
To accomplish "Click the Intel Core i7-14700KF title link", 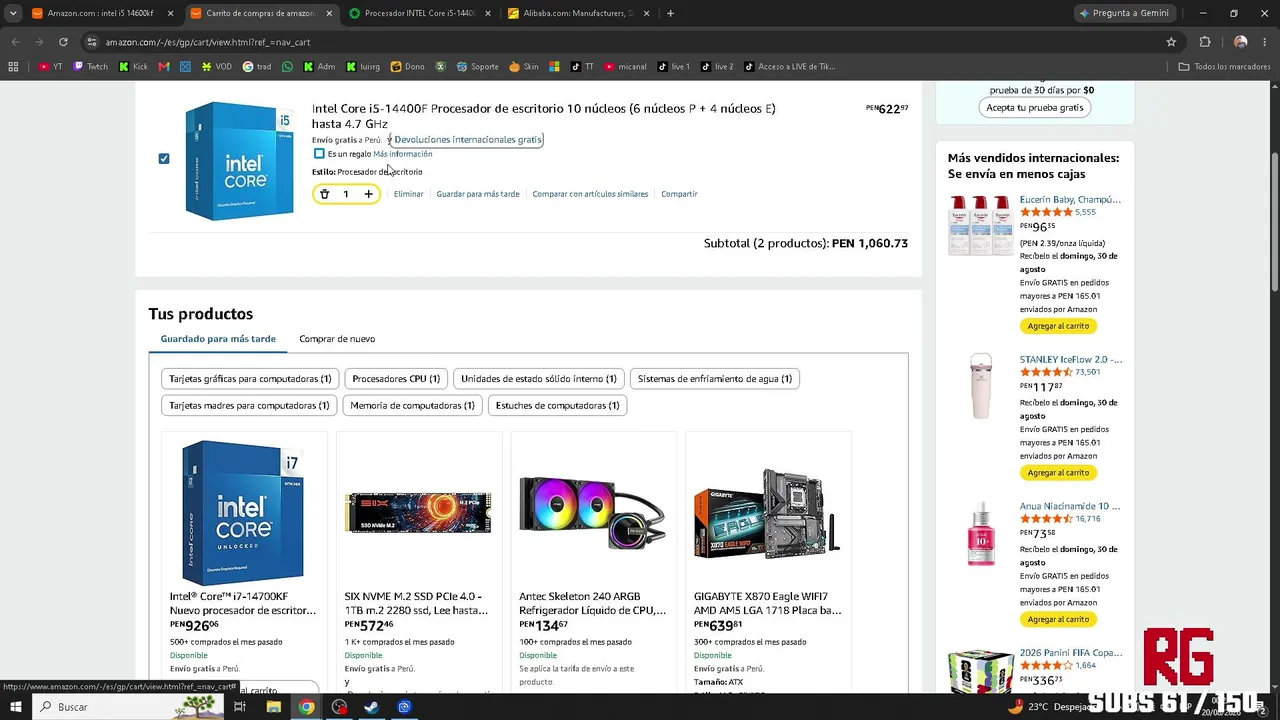I will coord(243,603).
